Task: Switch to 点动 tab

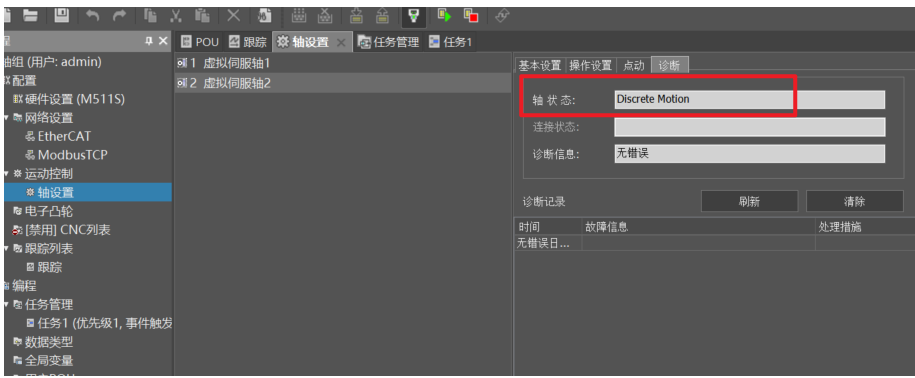Action: pyautogui.click(x=633, y=65)
